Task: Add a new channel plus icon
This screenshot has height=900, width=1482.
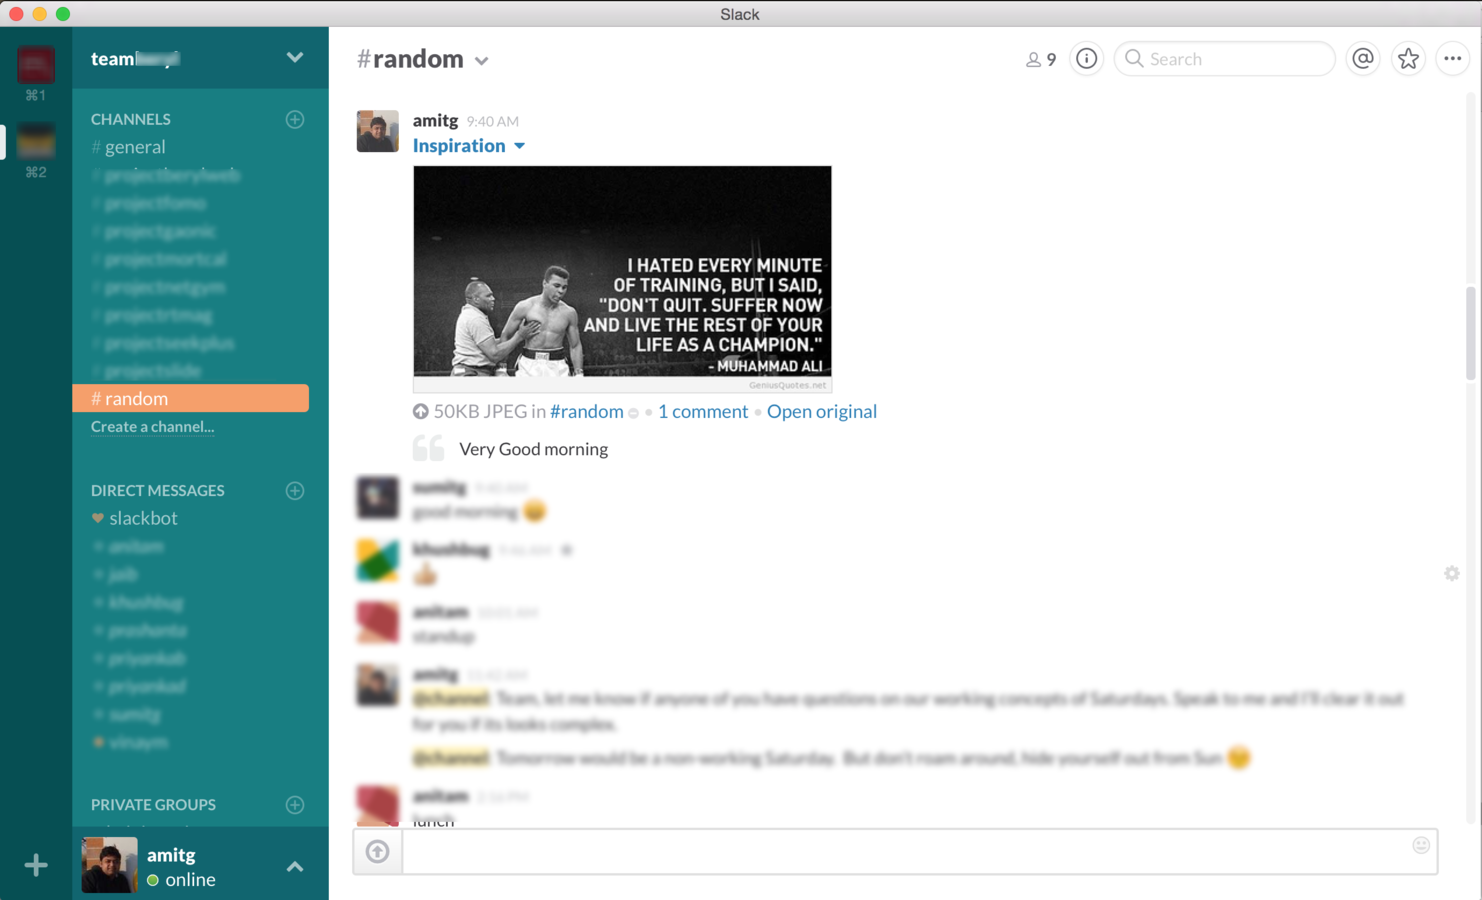Action: click(x=295, y=119)
